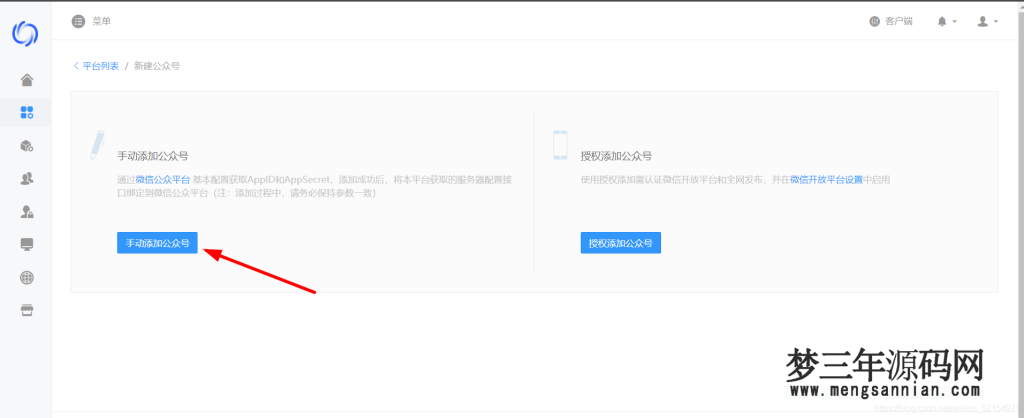Click the 菜单 label in header
1024x418 pixels.
click(x=102, y=22)
